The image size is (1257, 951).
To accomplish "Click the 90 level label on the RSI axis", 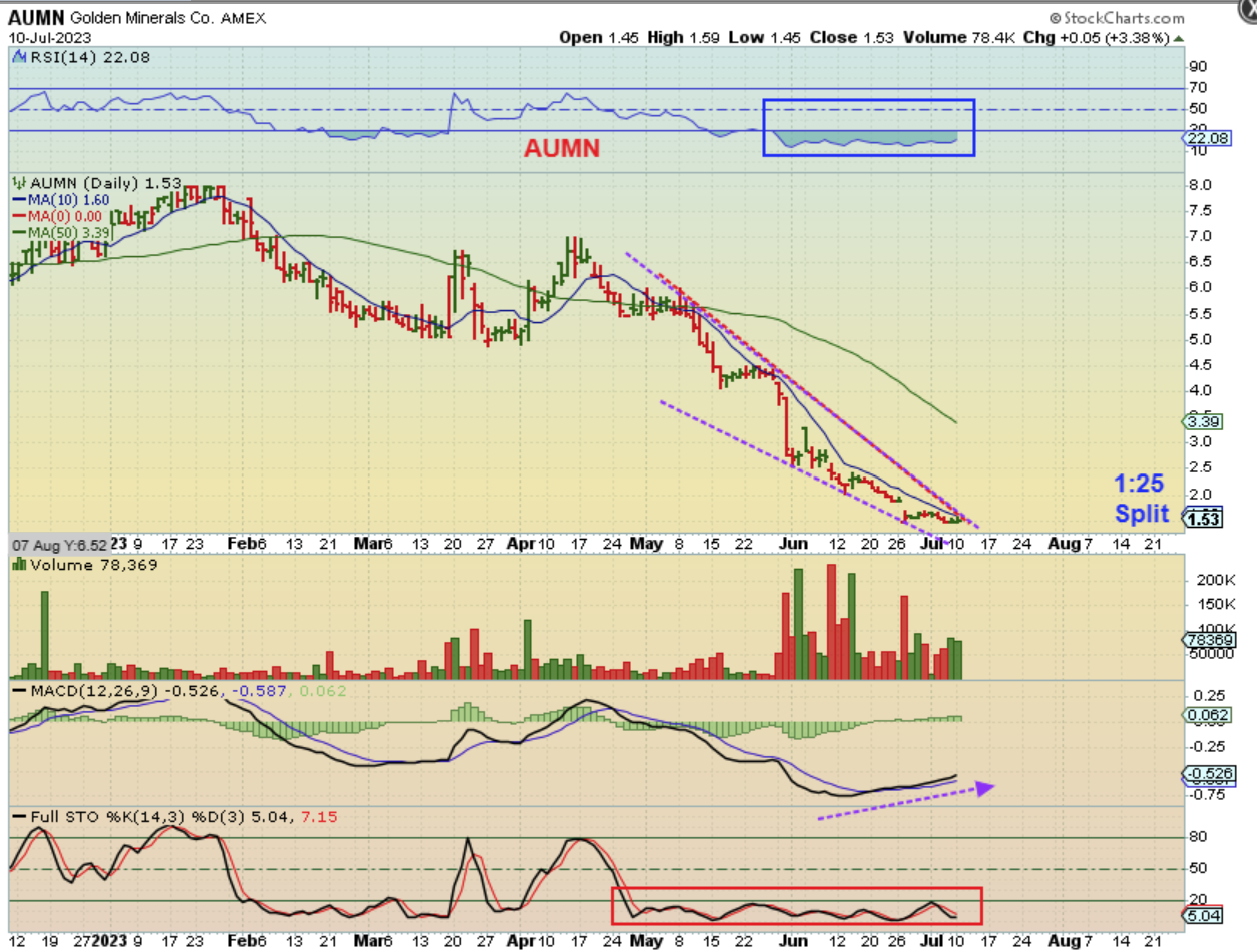I will pyautogui.click(x=1199, y=66).
